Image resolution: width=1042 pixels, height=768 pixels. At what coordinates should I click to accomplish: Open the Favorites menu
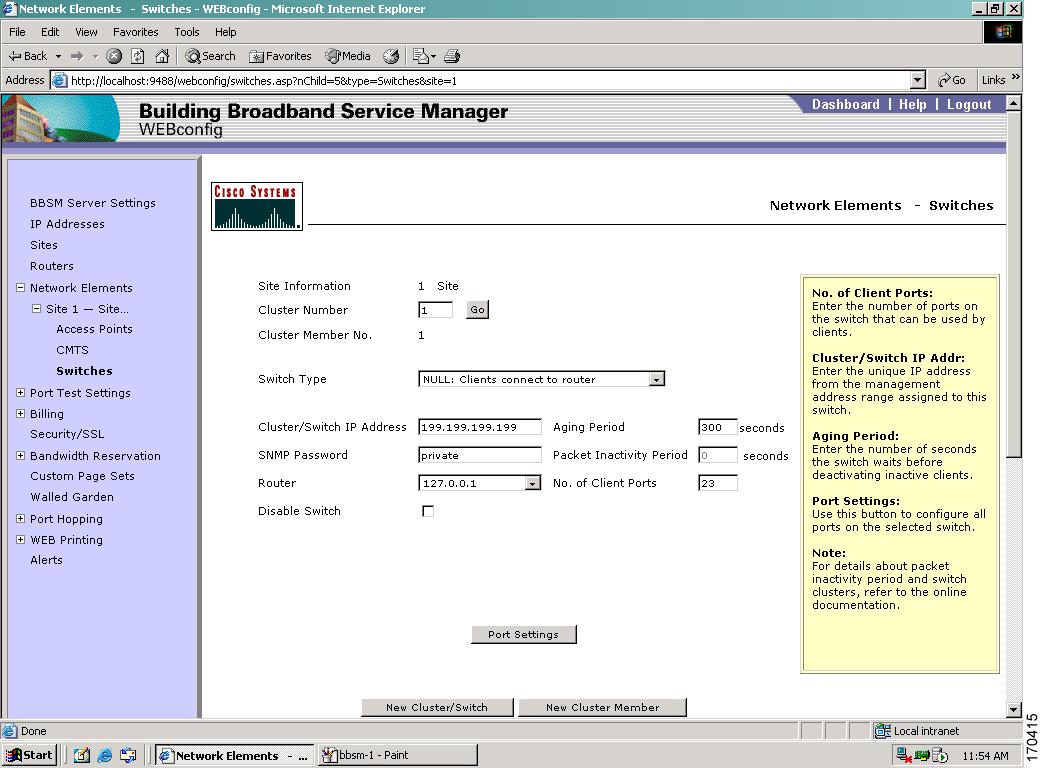click(136, 32)
